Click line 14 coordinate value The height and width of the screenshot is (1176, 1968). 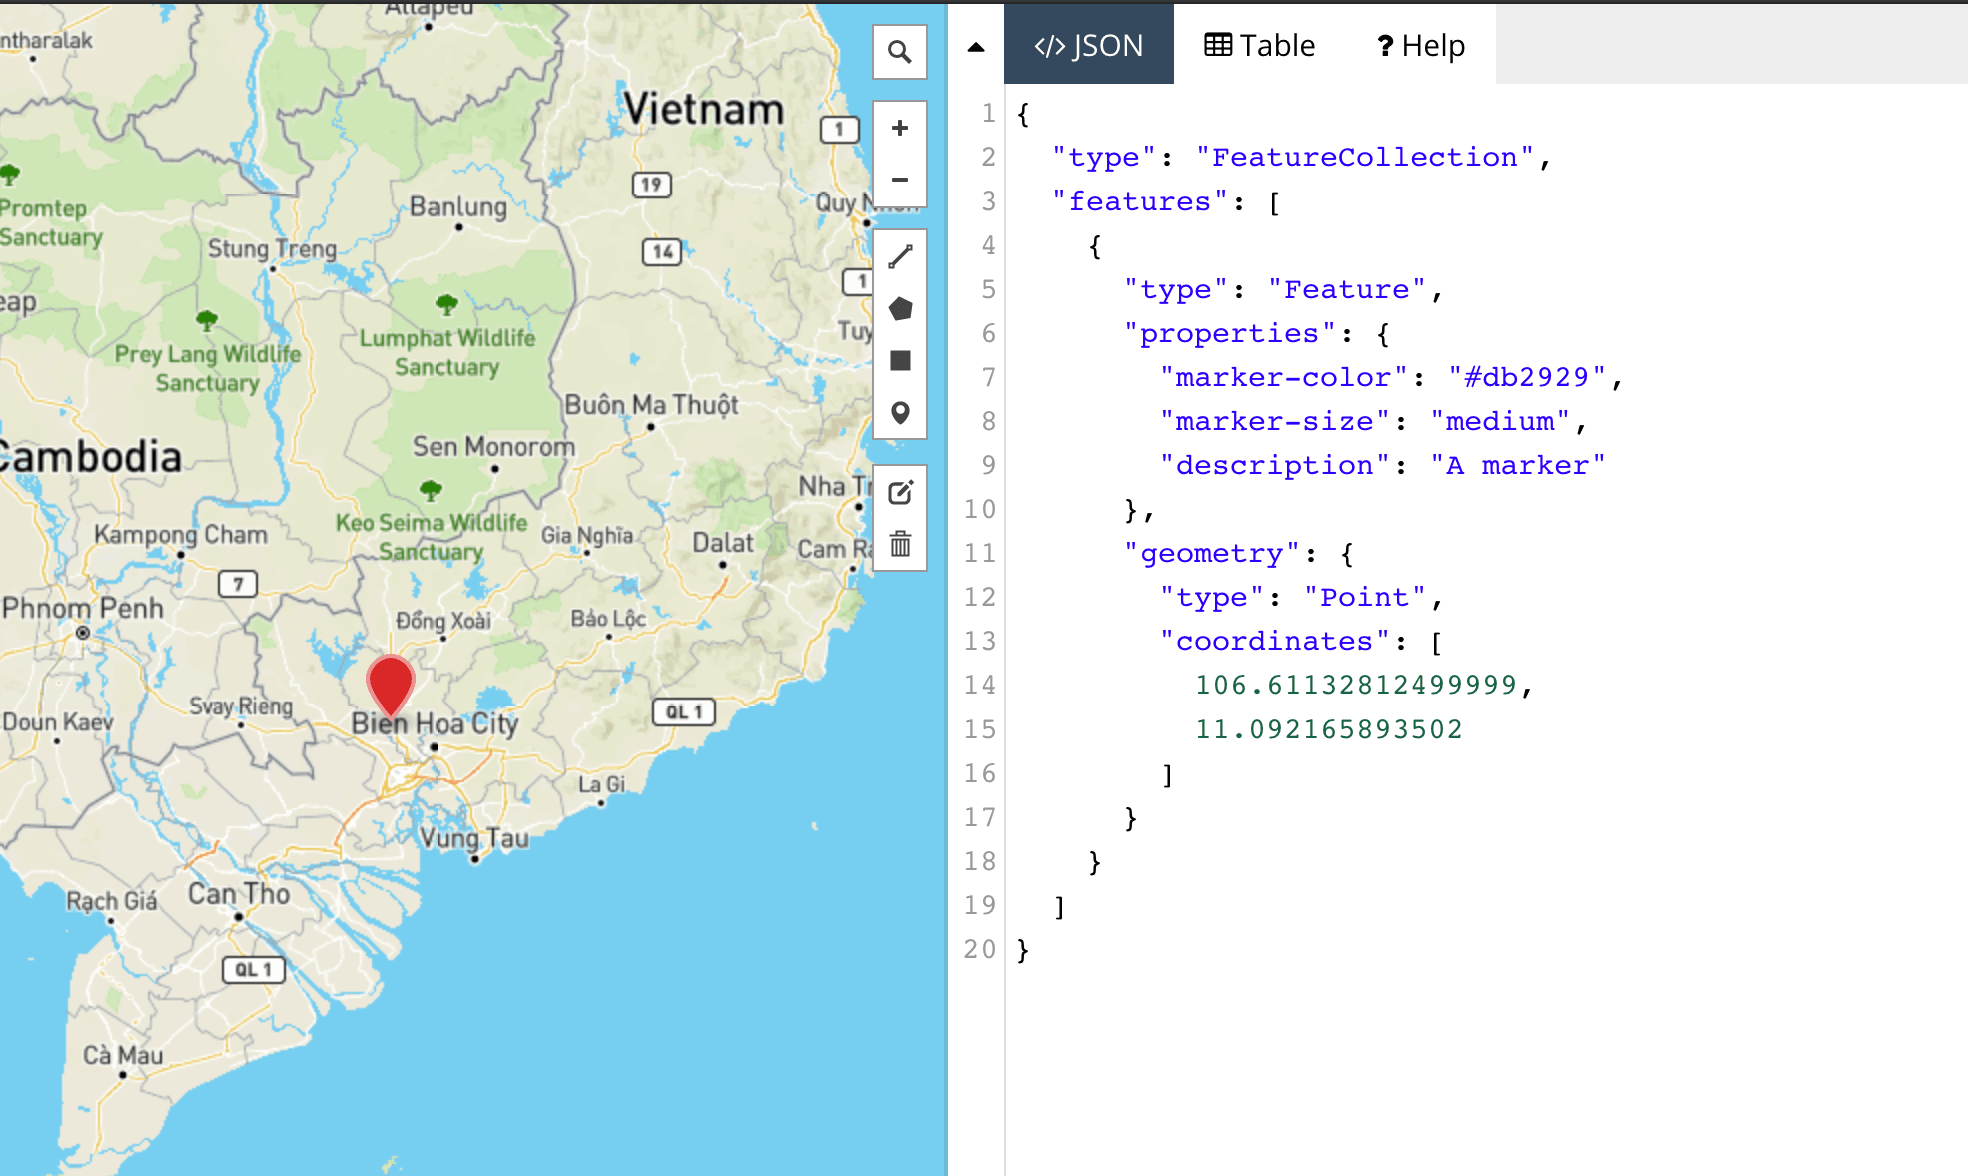click(x=1362, y=685)
